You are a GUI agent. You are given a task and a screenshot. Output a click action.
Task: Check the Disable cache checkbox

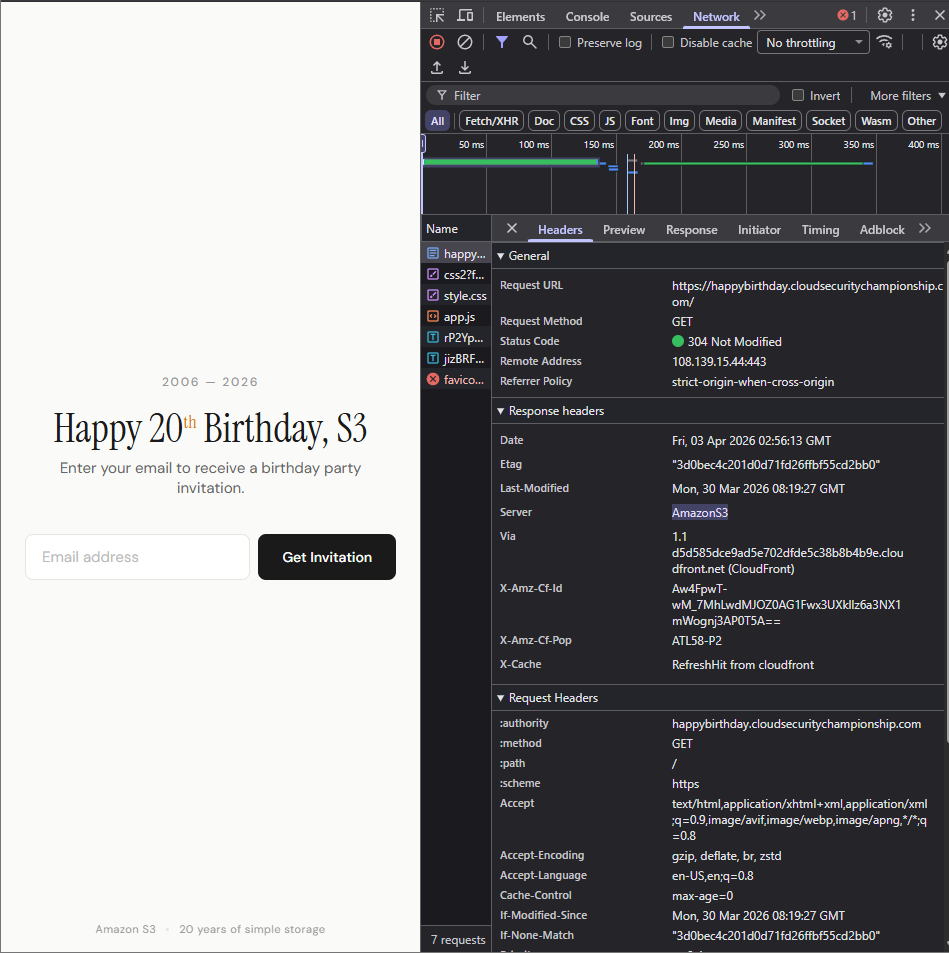668,43
